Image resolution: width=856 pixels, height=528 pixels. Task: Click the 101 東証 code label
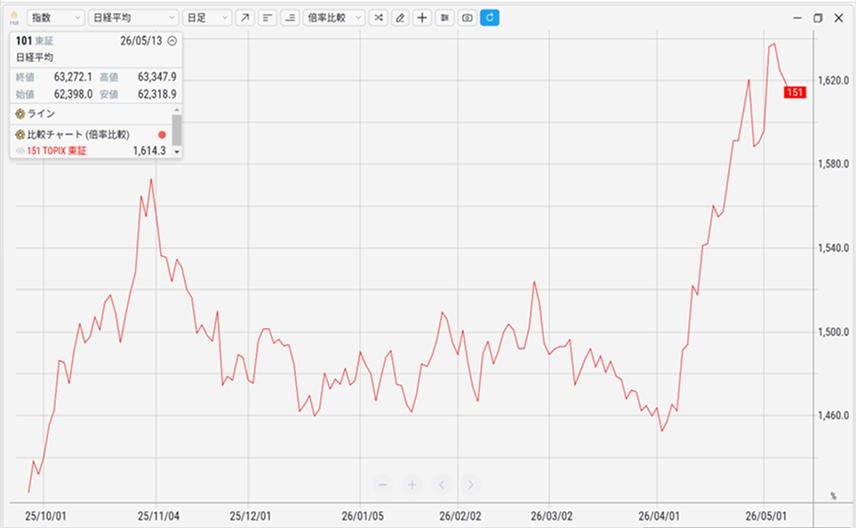pyautogui.click(x=34, y=41)
